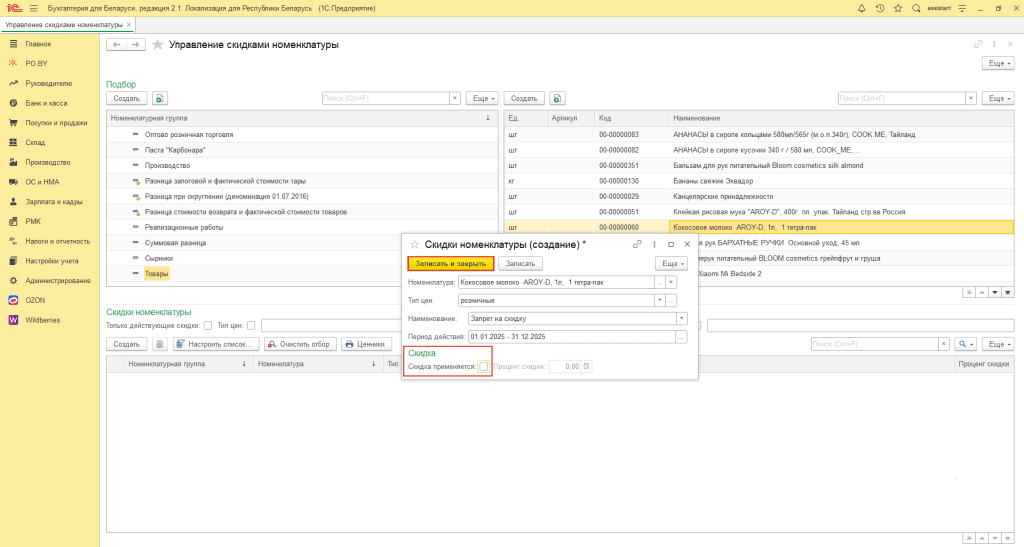
Task: Click the Период действия date field
Action: coord(572,337)
